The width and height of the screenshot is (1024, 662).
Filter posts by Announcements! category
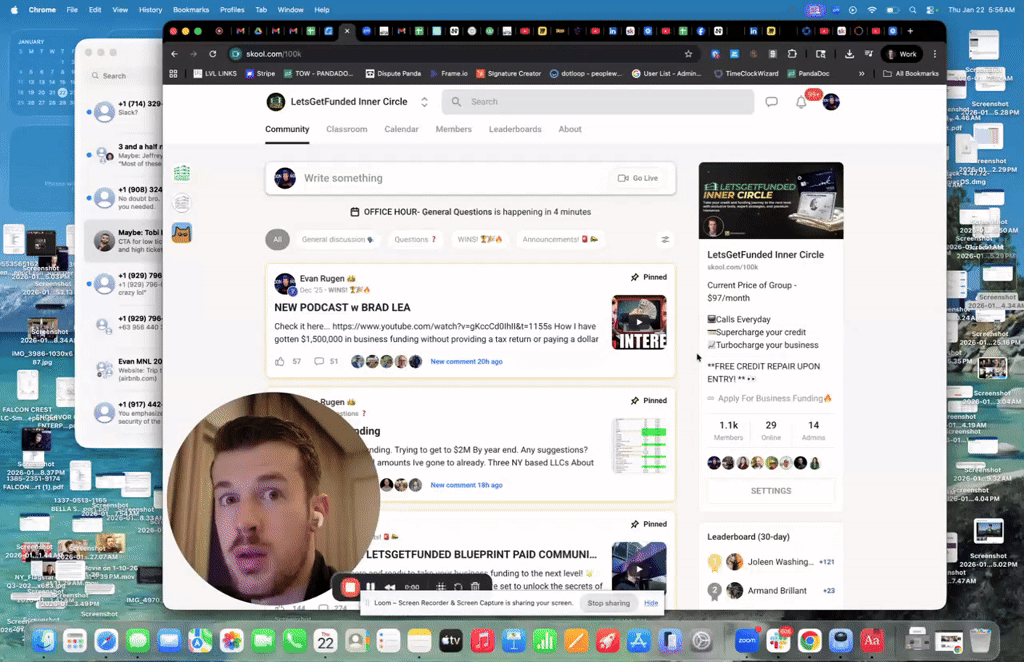[x=560, y=240]
